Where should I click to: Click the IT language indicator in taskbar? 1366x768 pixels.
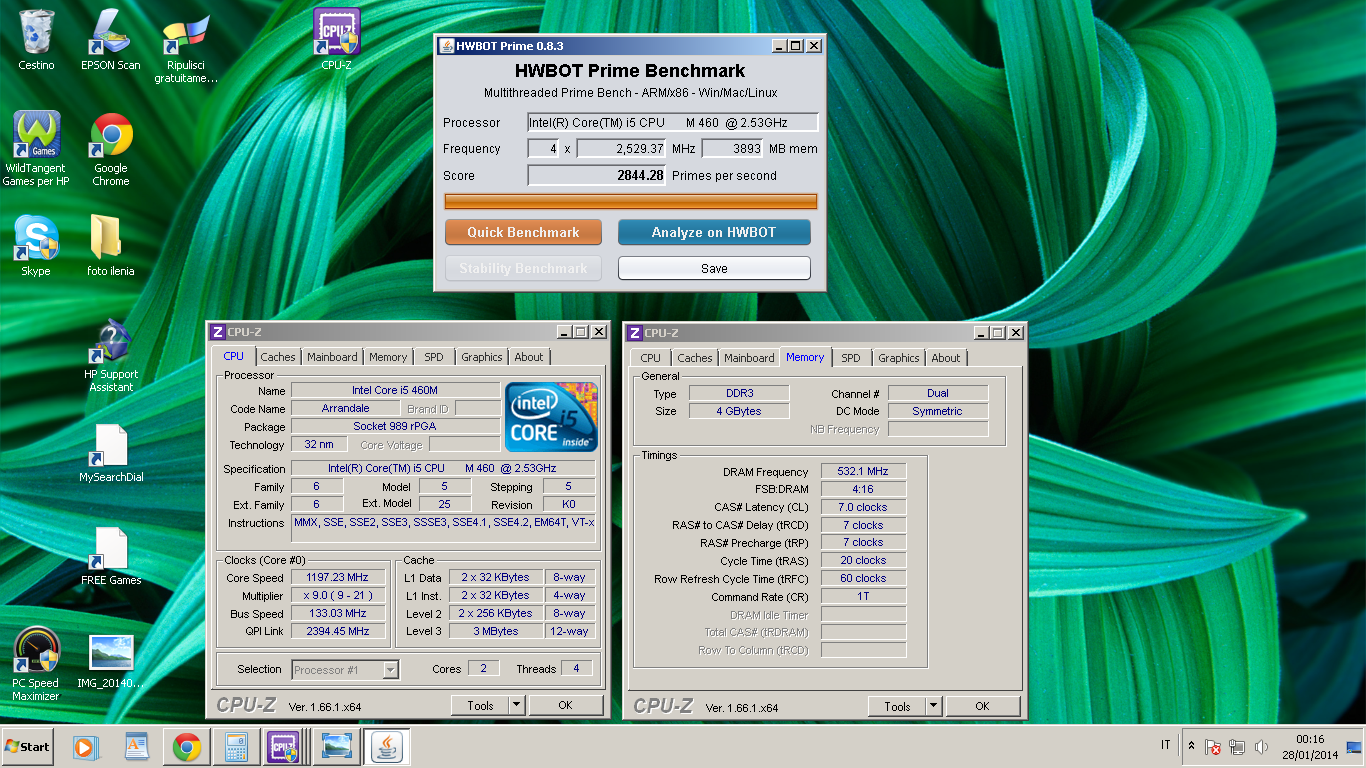1166,745
